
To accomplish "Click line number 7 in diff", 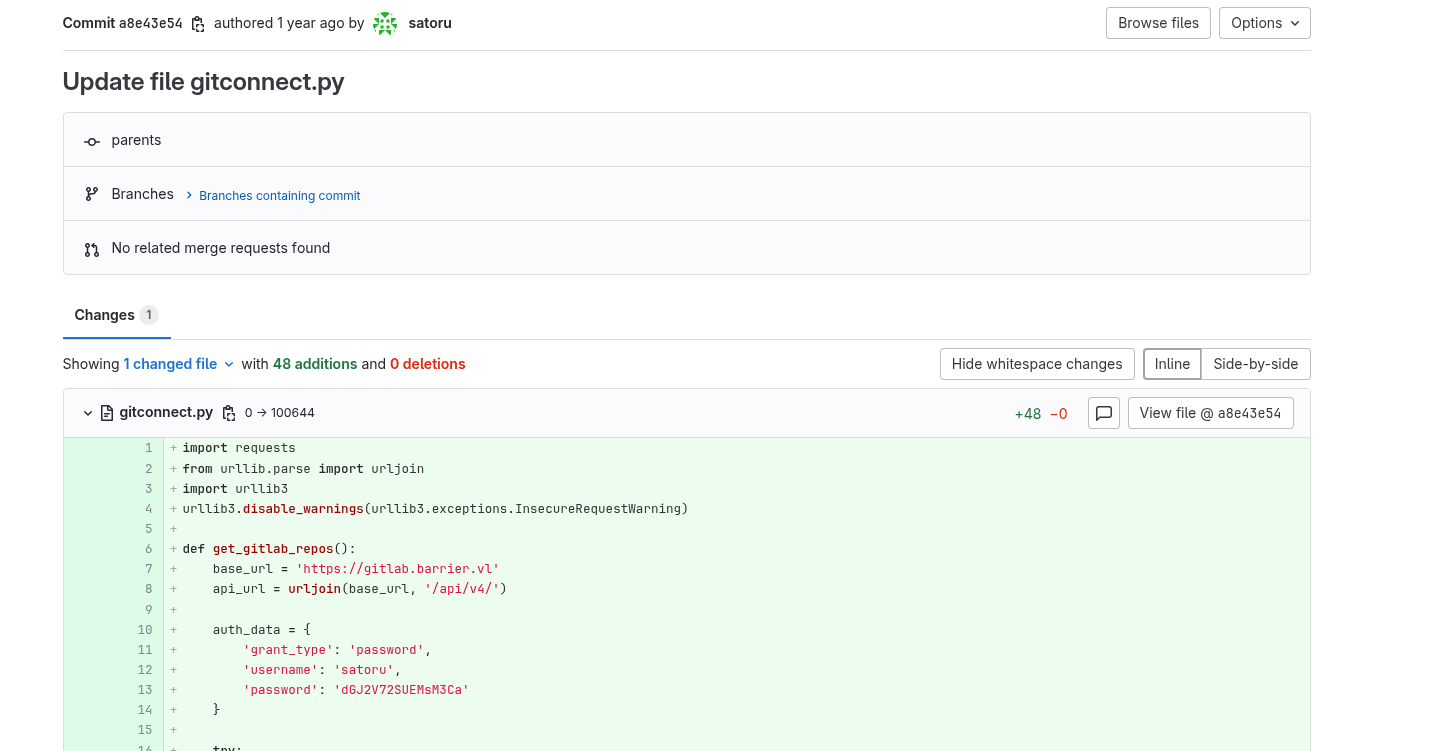I will [148, 569].
